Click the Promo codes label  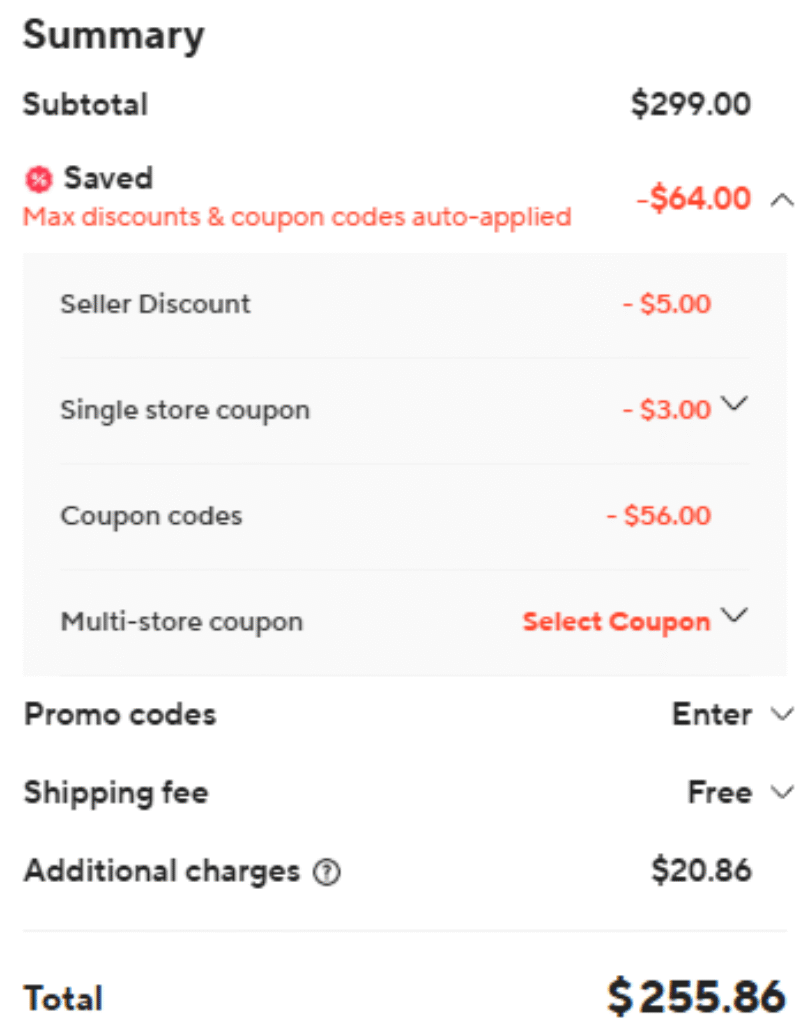point(120,714)
